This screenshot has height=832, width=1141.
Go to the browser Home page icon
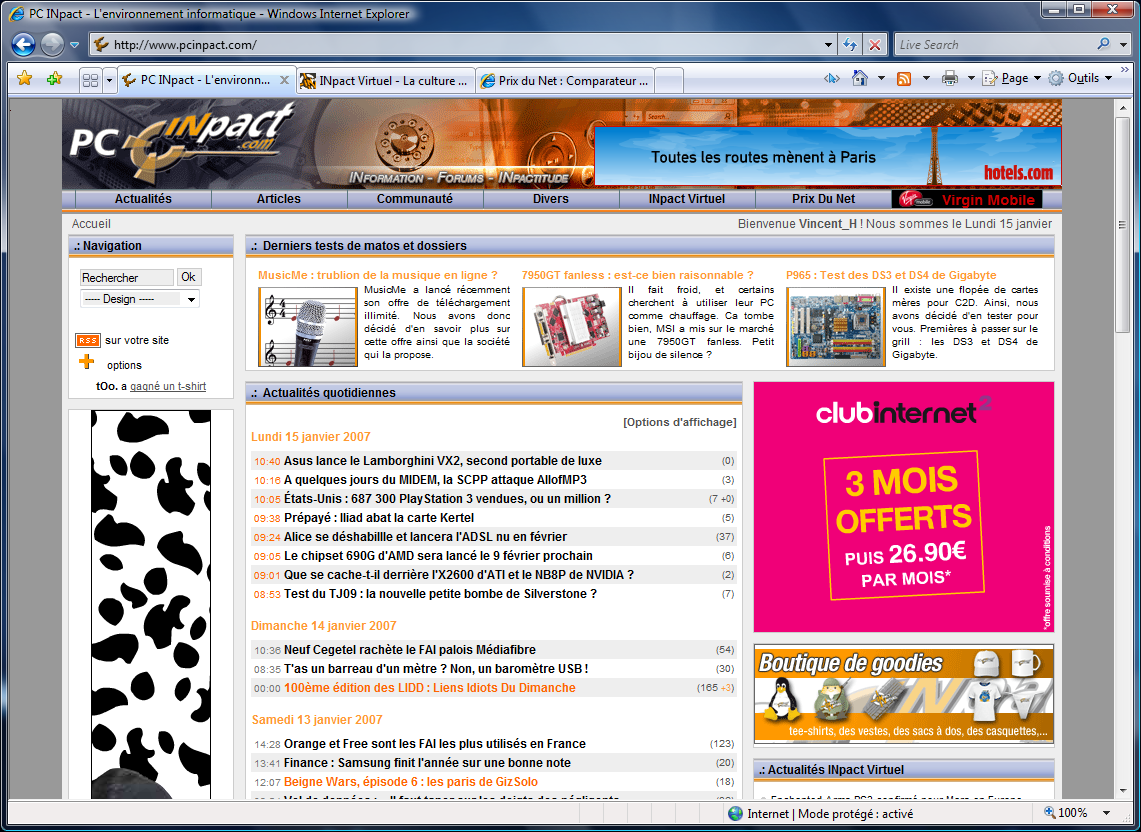pos(859,78)
